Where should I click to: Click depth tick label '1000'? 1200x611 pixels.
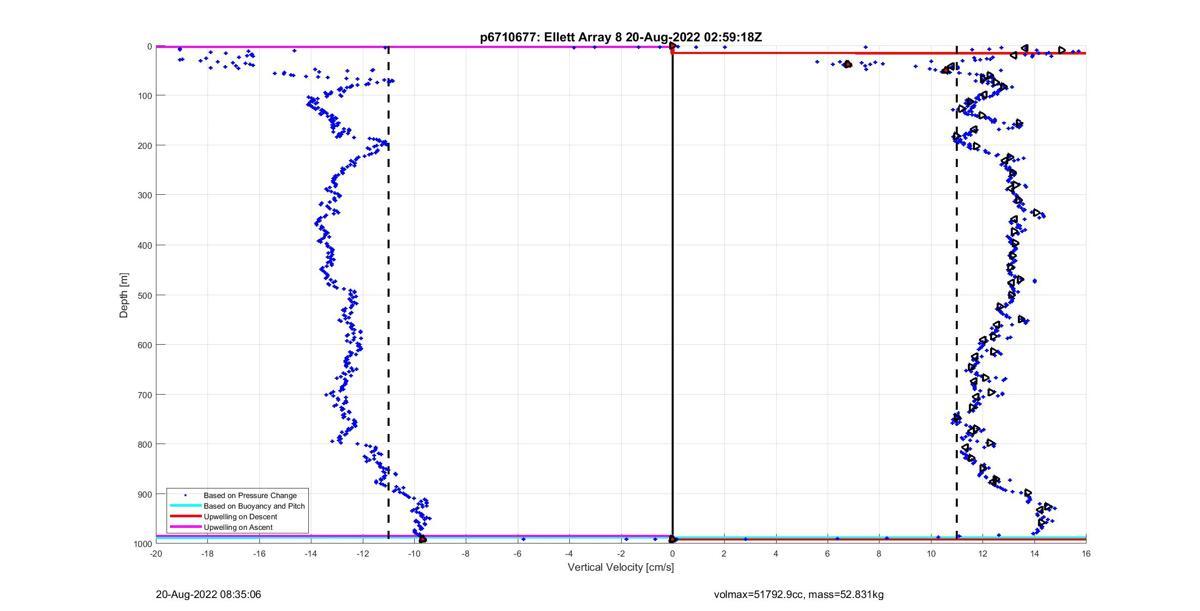point(142,544)
